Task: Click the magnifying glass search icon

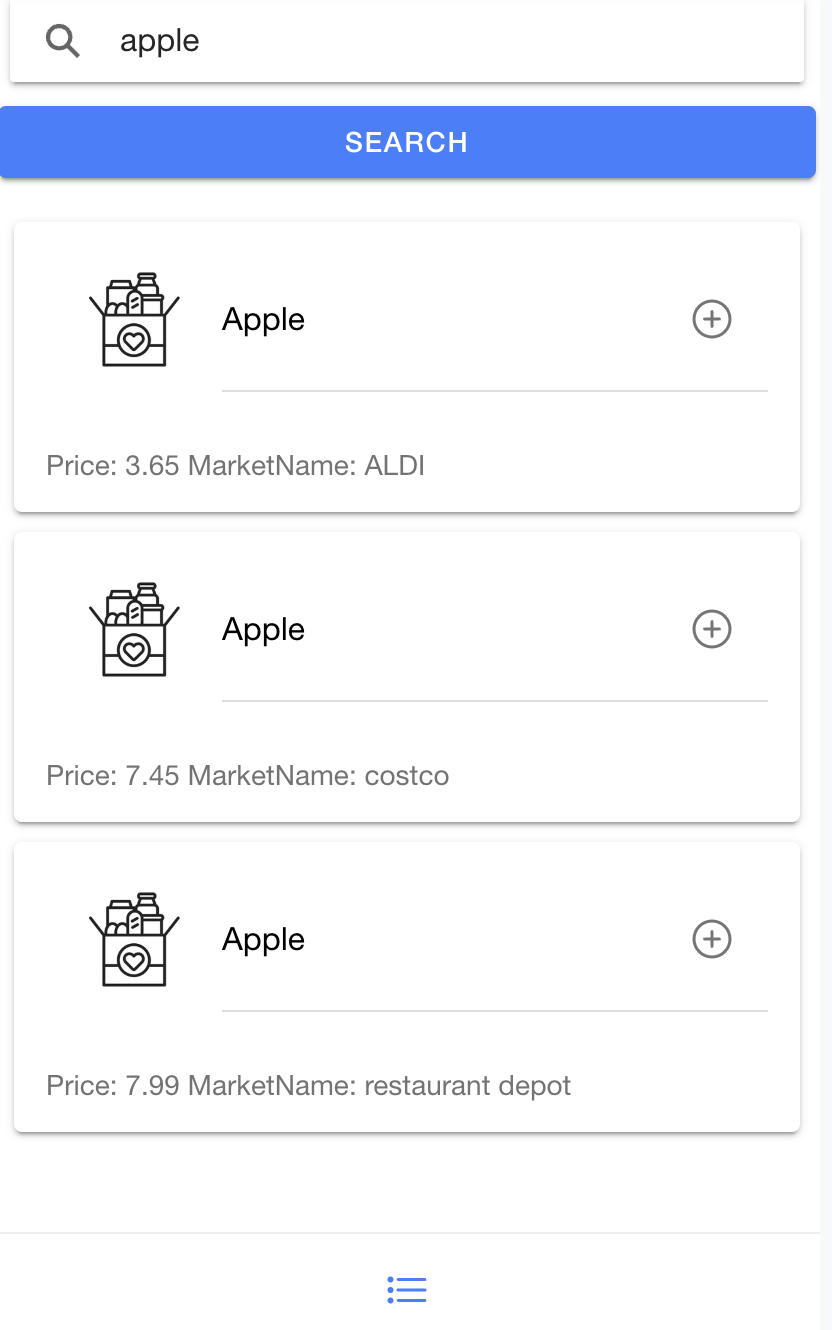Action: [63, 41]
